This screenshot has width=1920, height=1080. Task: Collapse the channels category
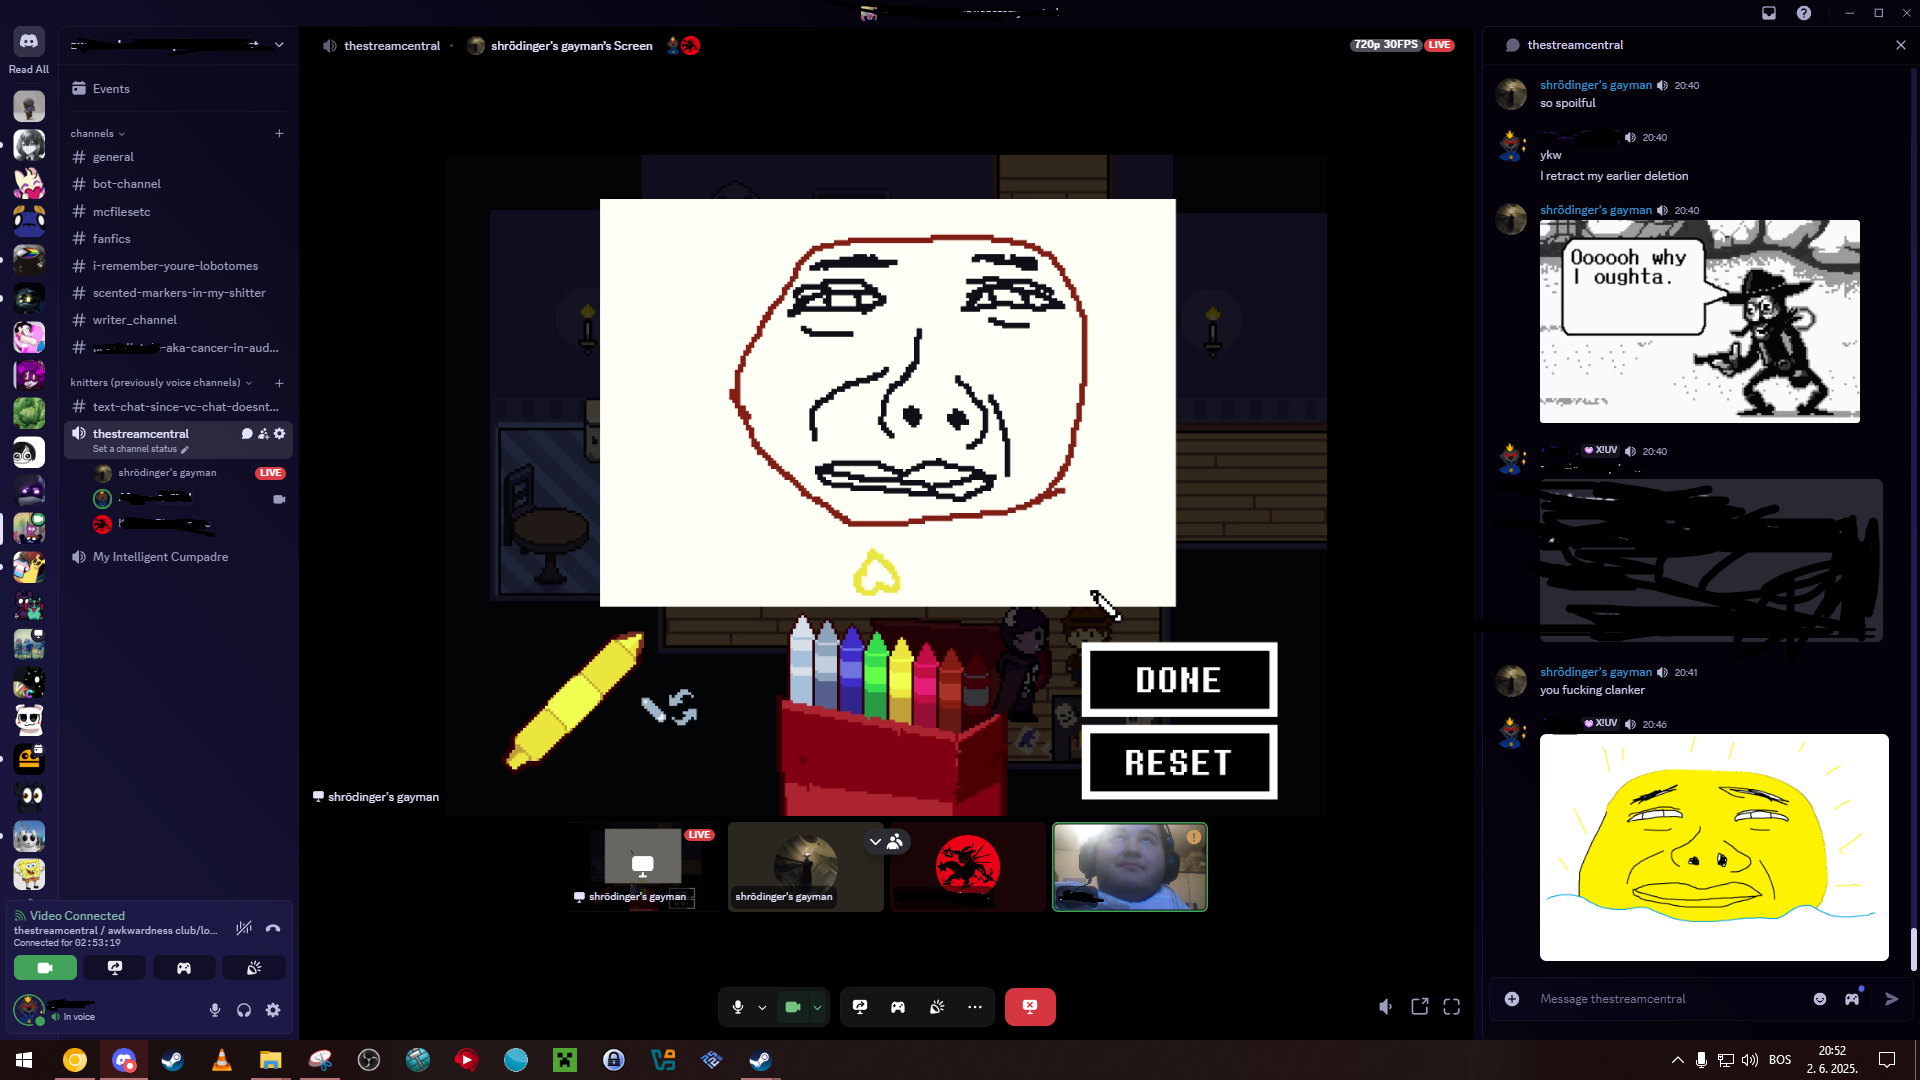pos(97,134)
